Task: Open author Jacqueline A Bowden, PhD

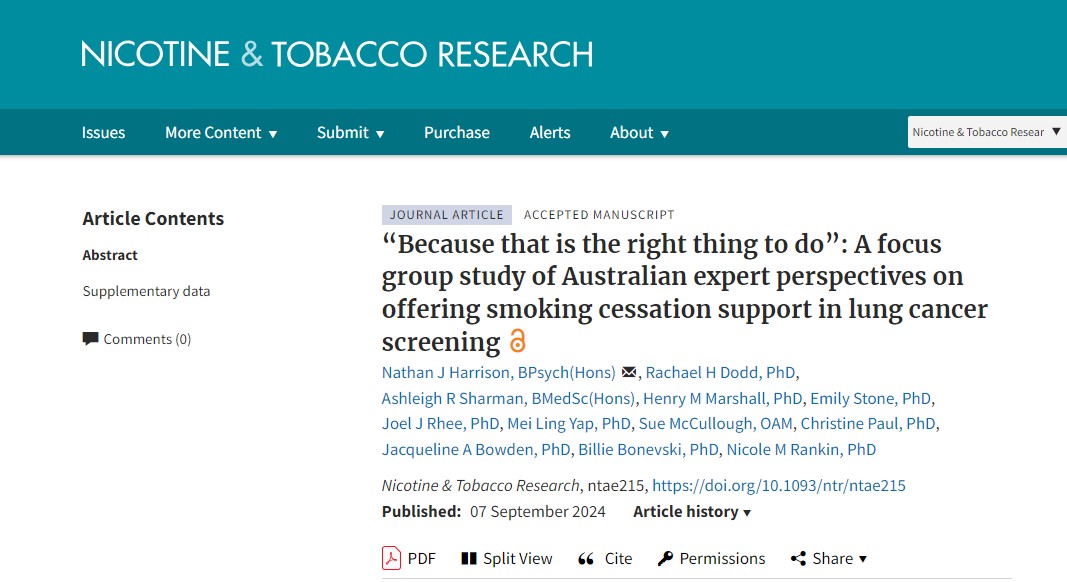Action: click(476, 450)
